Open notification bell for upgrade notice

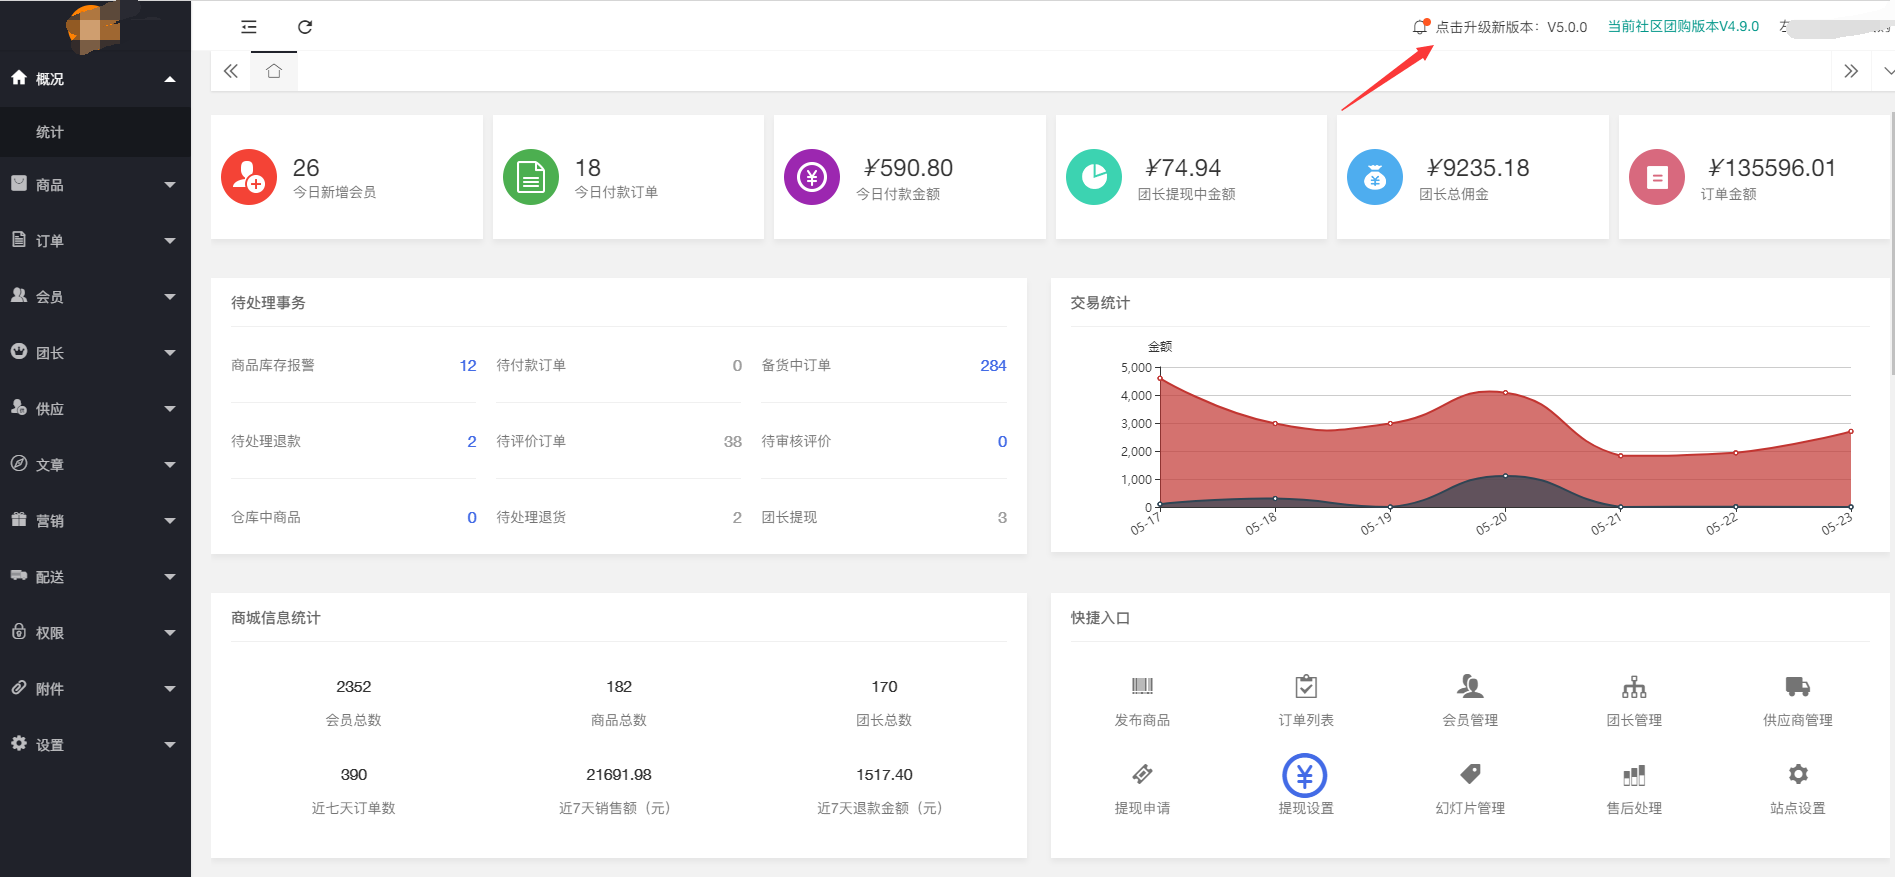click(1420, 27)
